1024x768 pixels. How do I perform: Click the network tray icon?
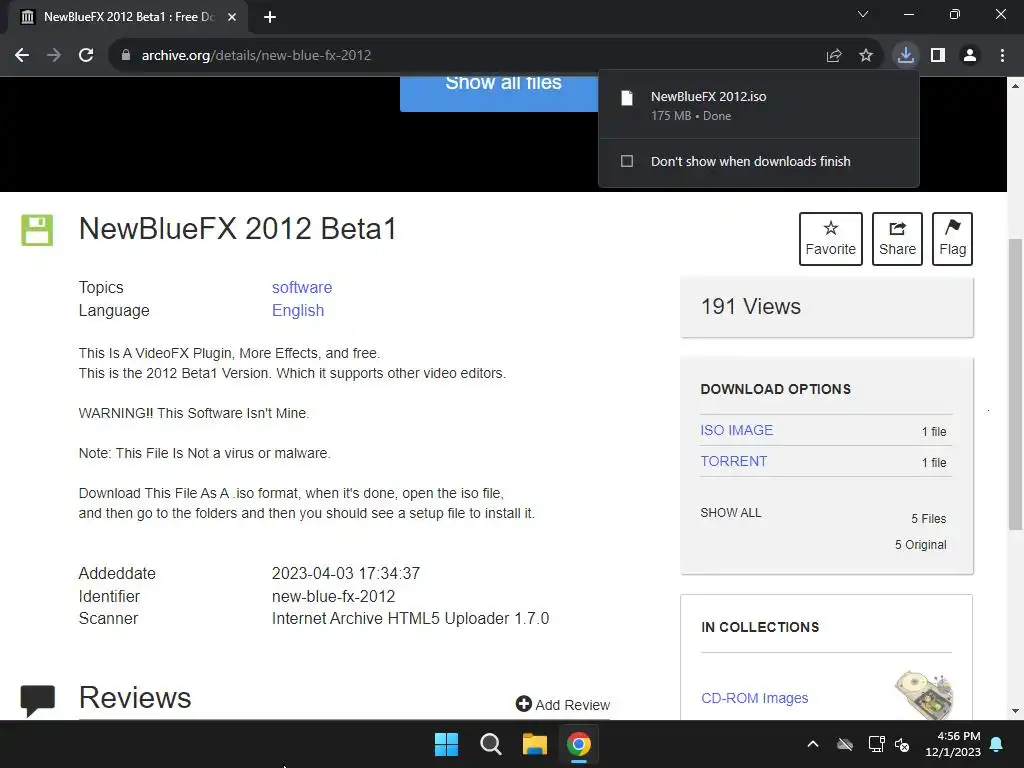(876, 744)
